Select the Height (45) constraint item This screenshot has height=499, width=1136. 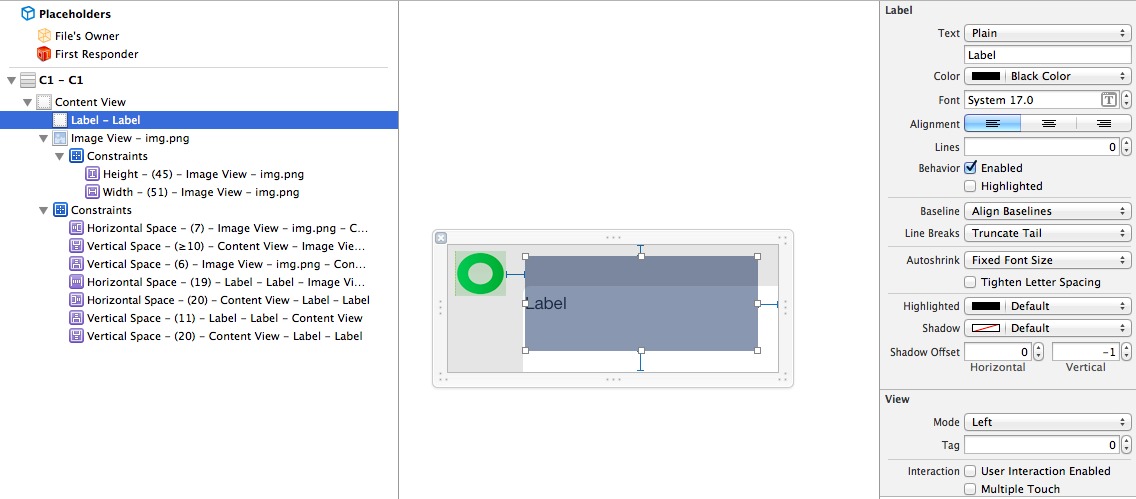click(203, 174)
